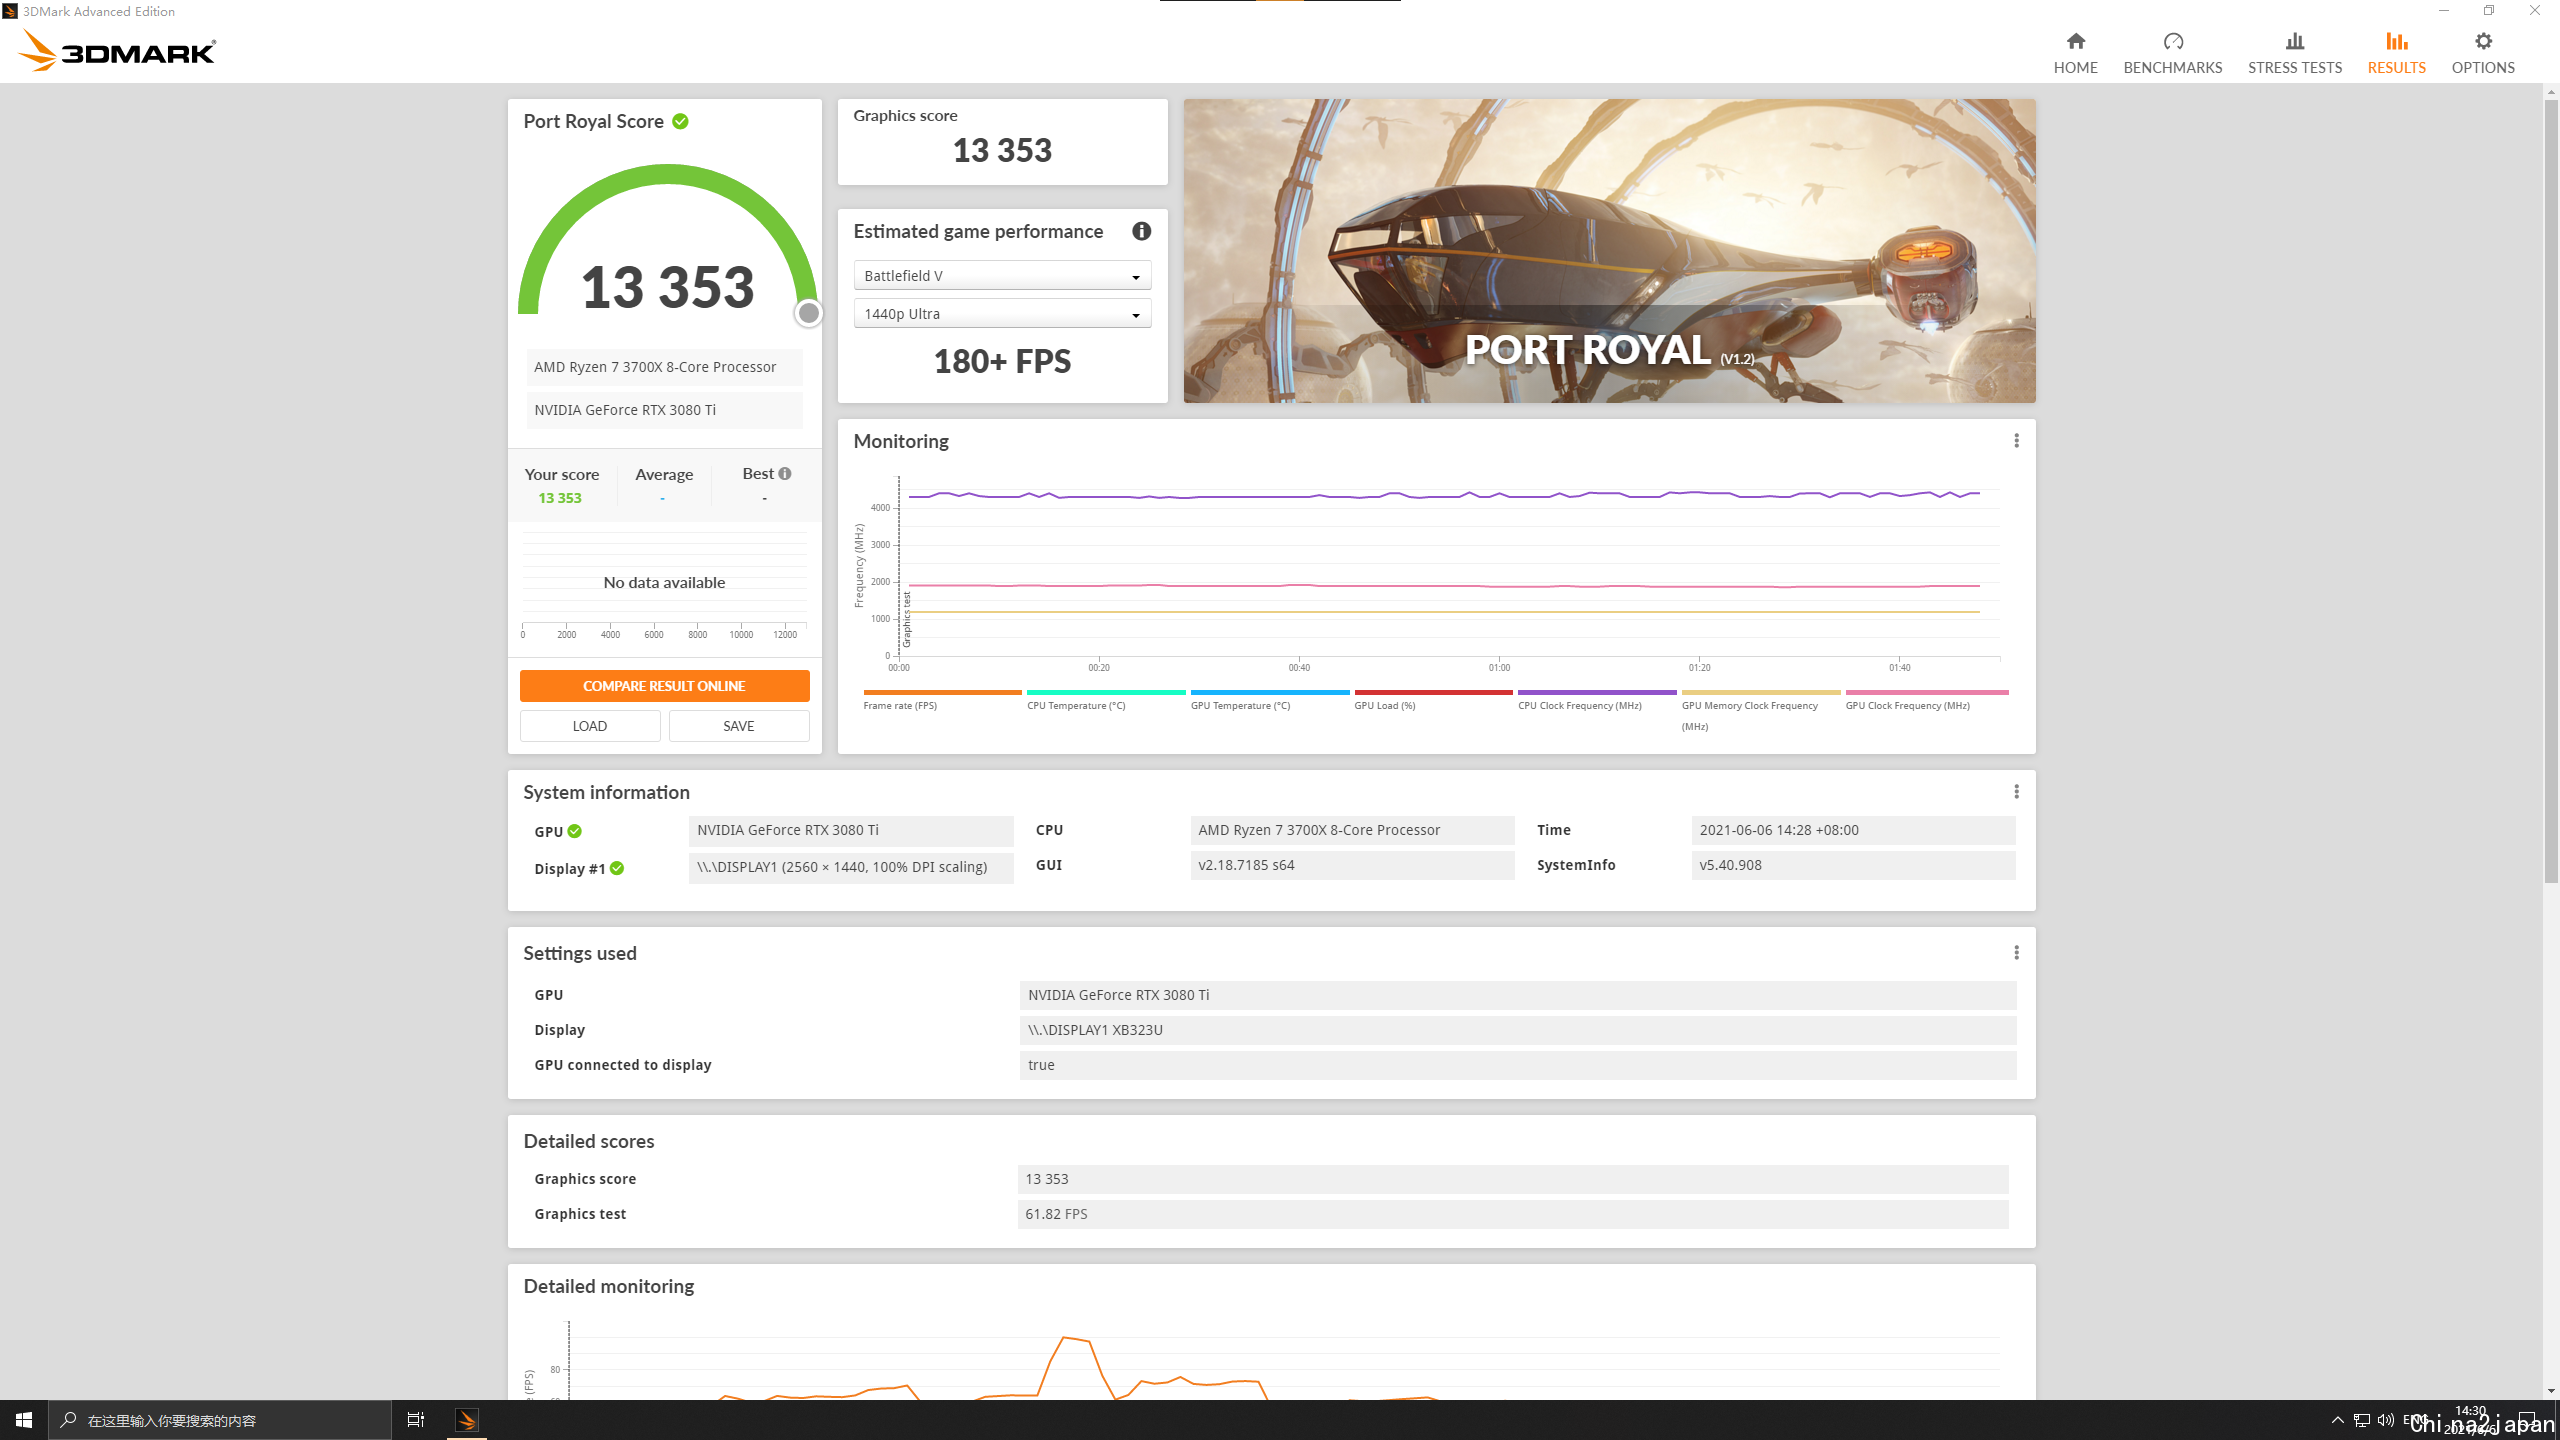The width and height of the screenshot is (2560, 1440).
Task: Open the OPTIONS tab
Action: coord(2482,52)
